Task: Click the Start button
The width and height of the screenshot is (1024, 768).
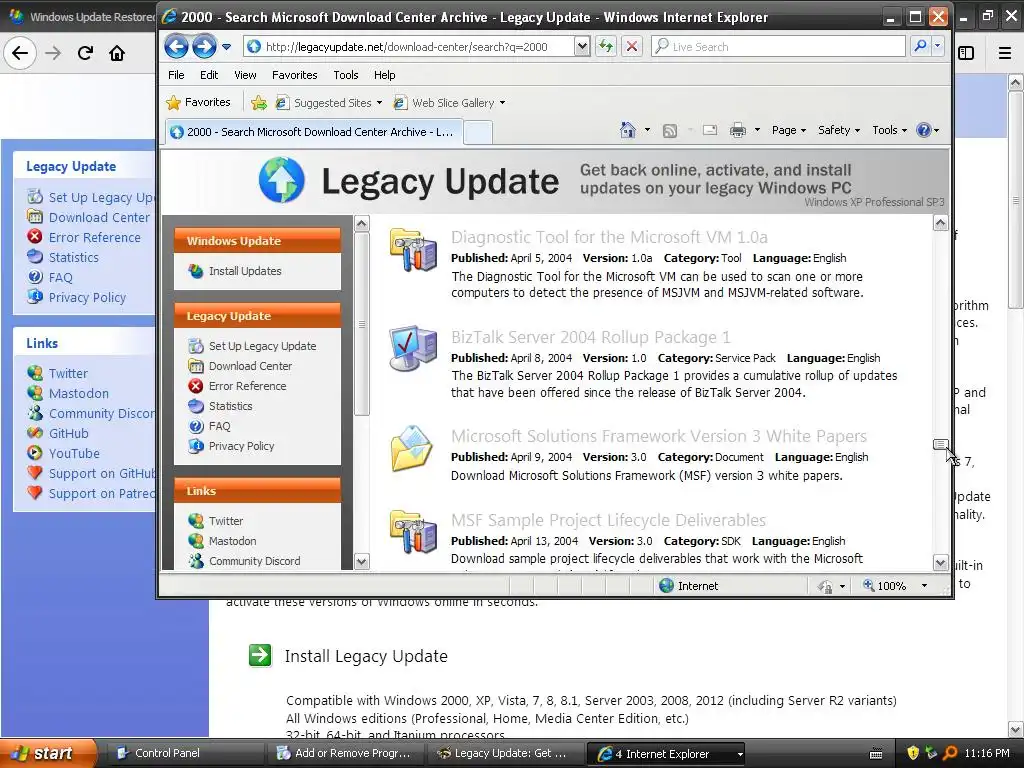Action: coord(48,753)
